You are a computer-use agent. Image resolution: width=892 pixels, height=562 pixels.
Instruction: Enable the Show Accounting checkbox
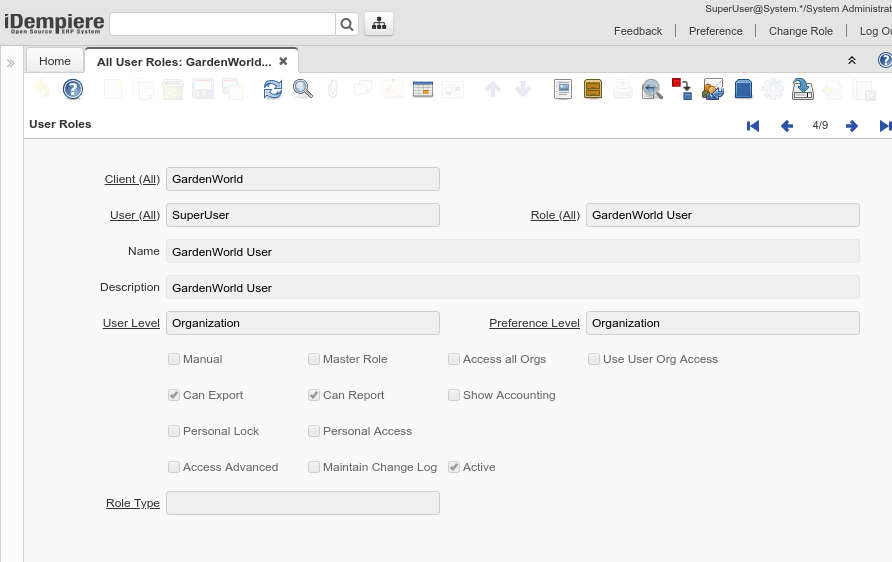click(x=454, y=395)
